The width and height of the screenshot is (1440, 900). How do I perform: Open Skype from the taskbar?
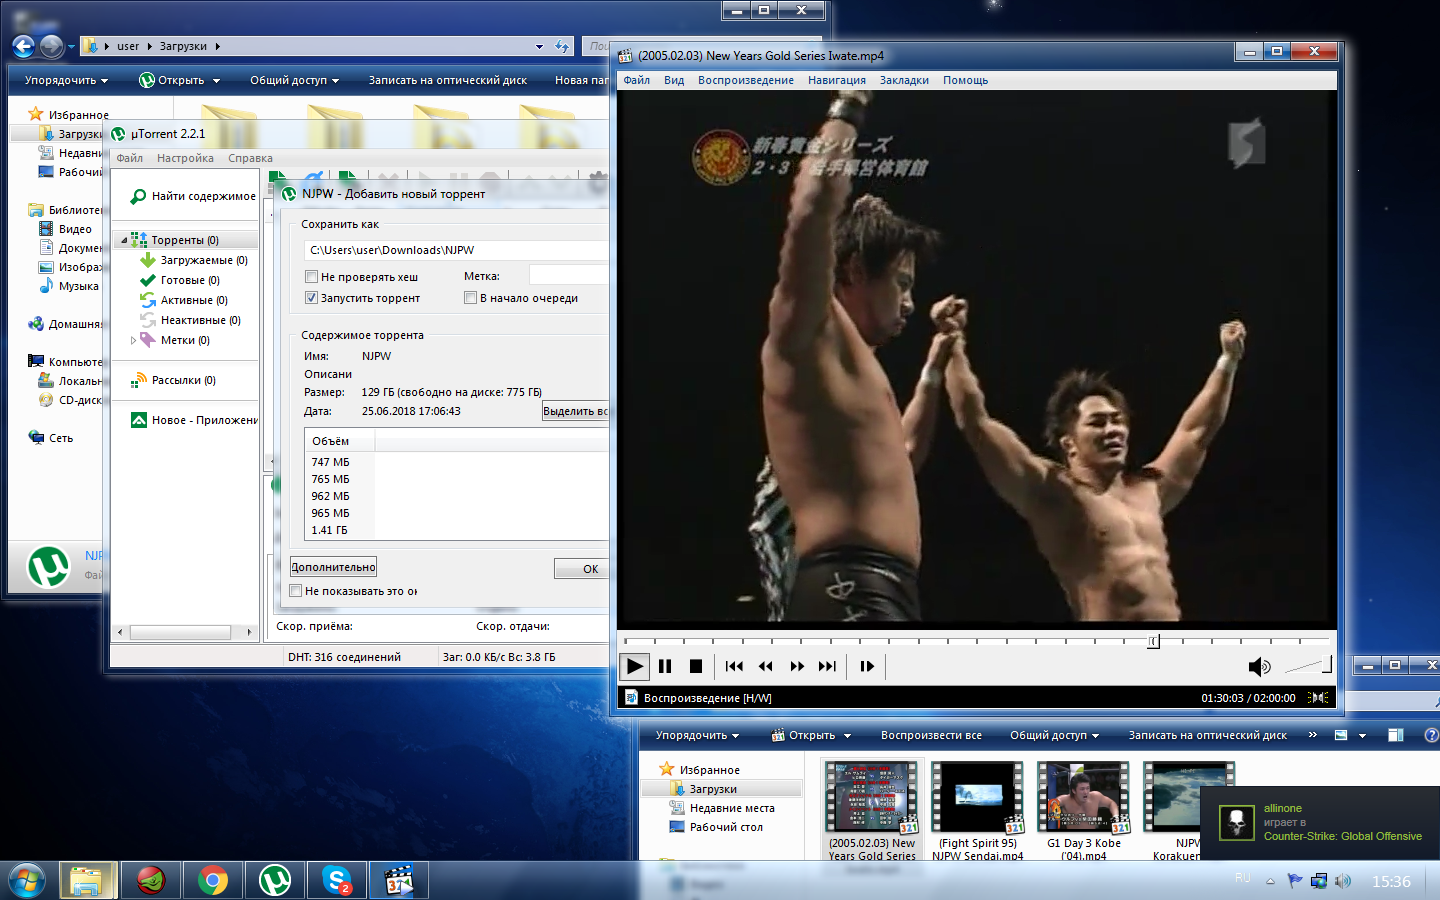coord(337,881)
